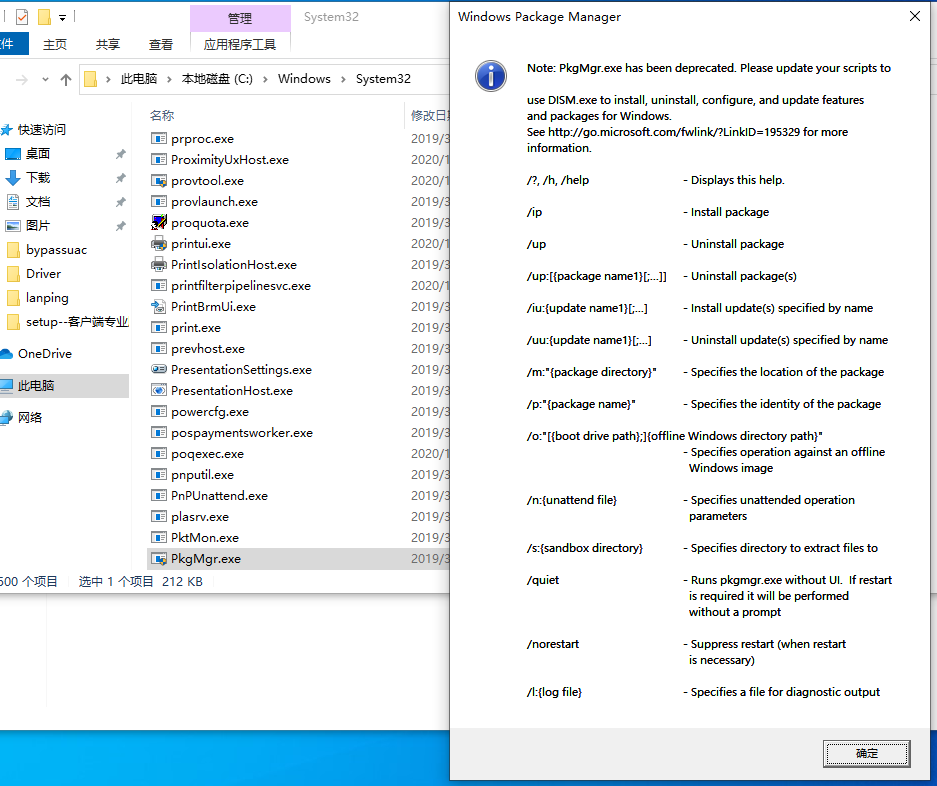Image resolution: width=937 pixels, height=786 pixels.
Task: Select lanping folder in navigation pane
Action: point(47,298)
